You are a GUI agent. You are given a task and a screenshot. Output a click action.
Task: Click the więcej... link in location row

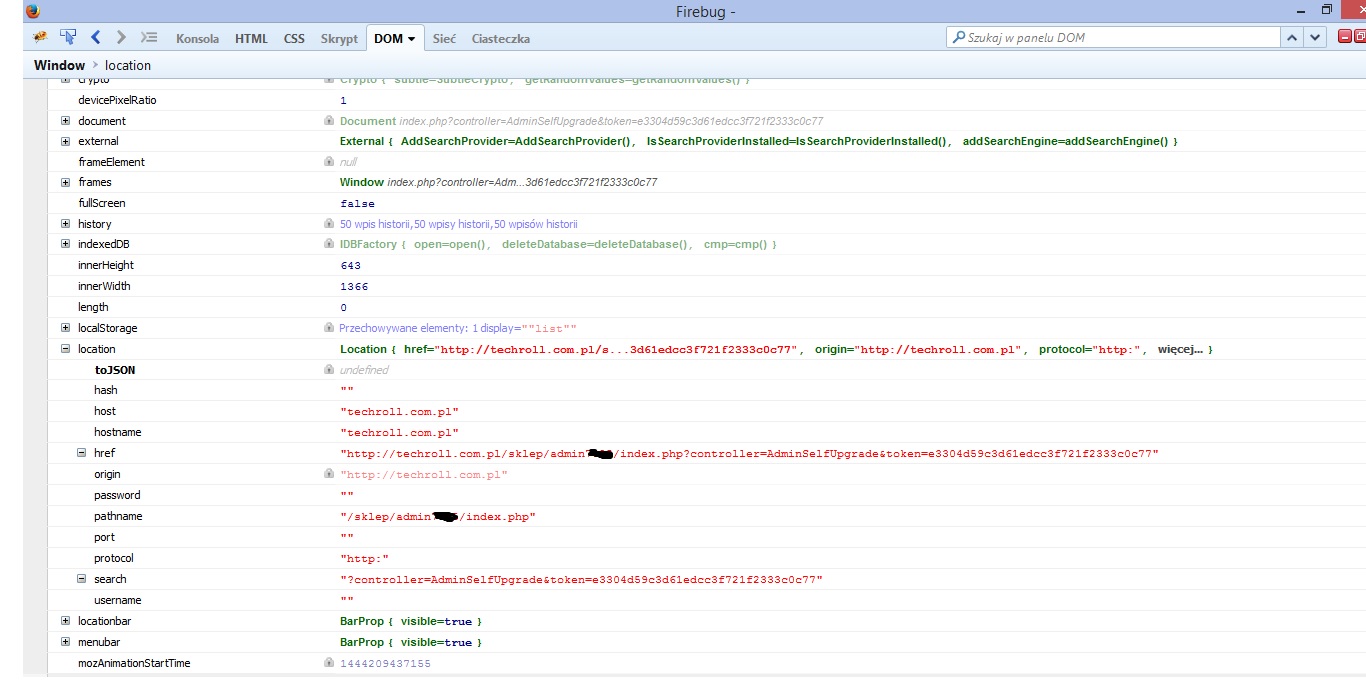[1182, 349]
